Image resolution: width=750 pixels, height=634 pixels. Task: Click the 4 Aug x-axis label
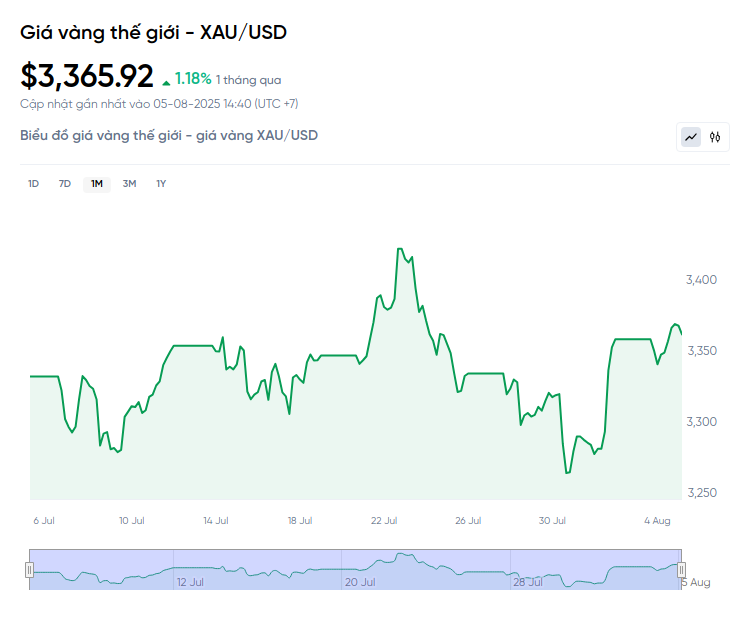(x=658, y=520)
